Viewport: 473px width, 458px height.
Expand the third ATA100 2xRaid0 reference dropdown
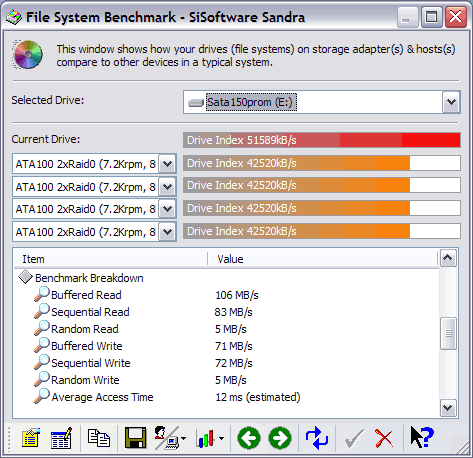167,209
